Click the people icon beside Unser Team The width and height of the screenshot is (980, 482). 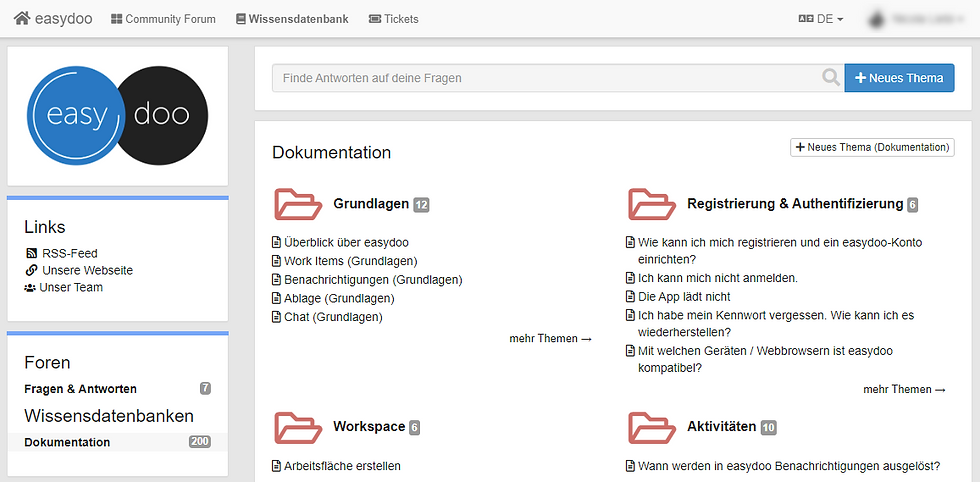coord(30,288)
